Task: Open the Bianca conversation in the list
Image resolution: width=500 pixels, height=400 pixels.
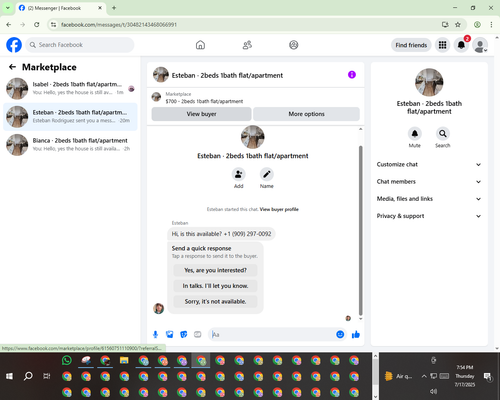Action: [x=70, y=145]
